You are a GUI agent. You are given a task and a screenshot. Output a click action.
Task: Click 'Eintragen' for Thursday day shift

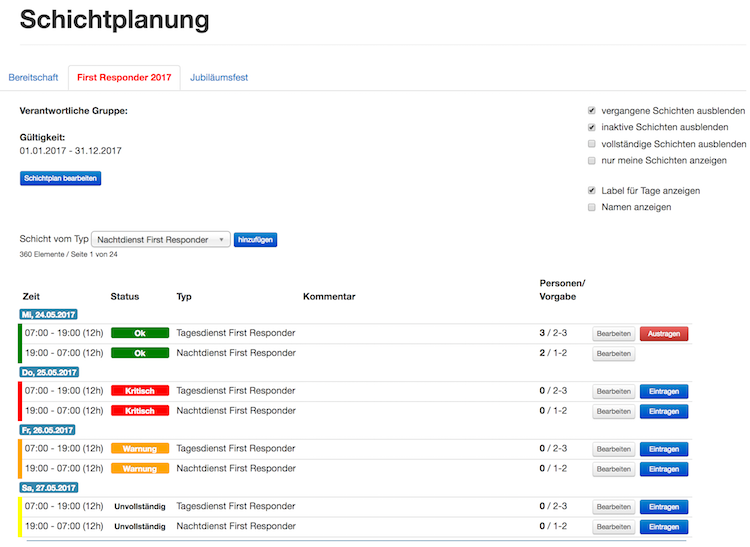[664, 391]
